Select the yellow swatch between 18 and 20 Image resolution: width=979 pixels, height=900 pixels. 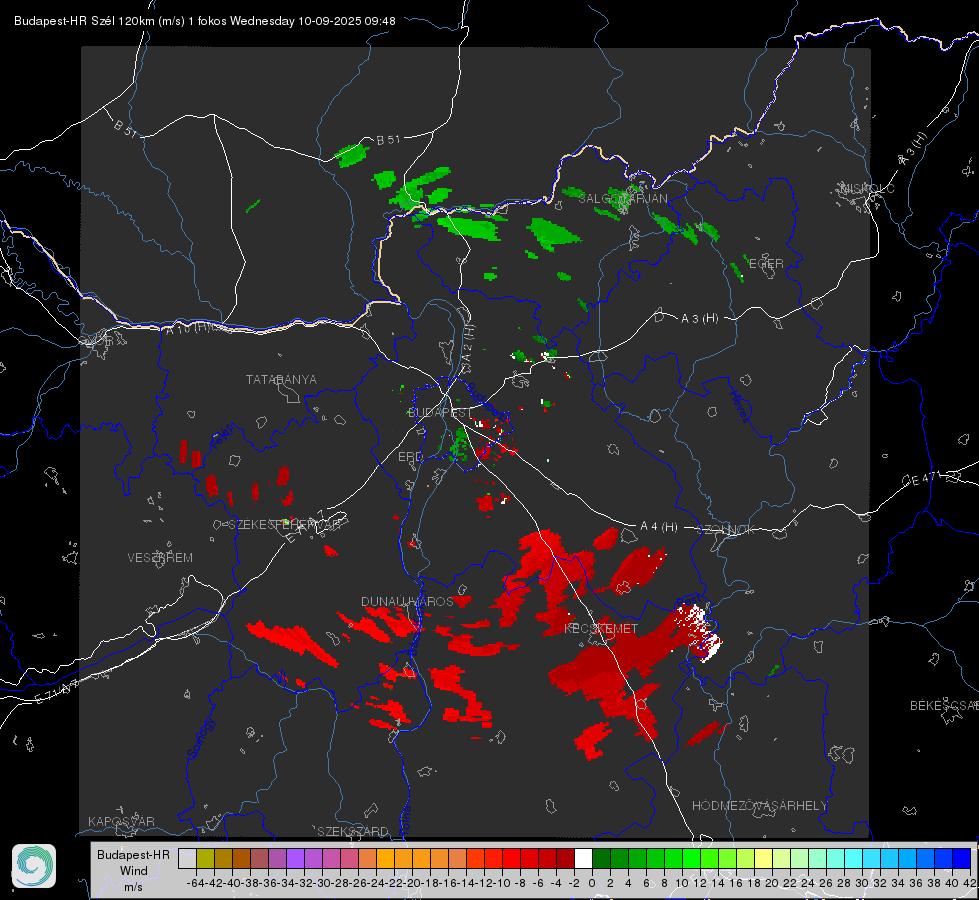click(764, 859)
